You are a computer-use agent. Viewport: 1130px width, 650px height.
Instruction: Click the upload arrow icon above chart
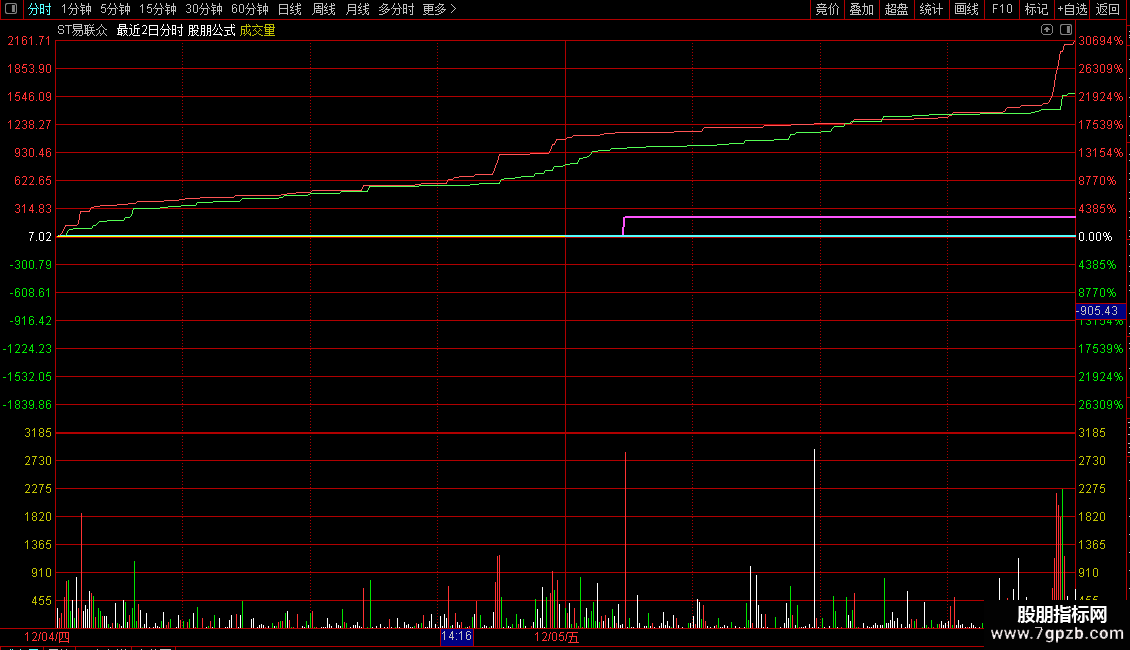[1046, 30]
